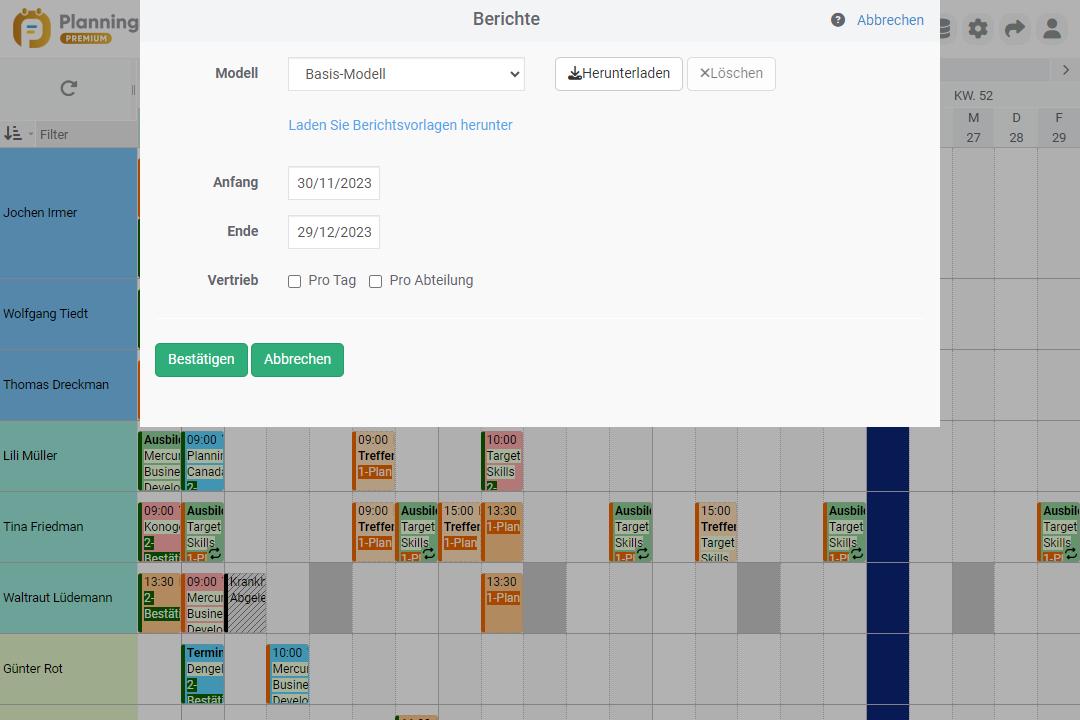Open the user profile icon
Image resolution: width=1080 pixels, height=720 pixels.
pyautogui.click(x=1052, y=29)
